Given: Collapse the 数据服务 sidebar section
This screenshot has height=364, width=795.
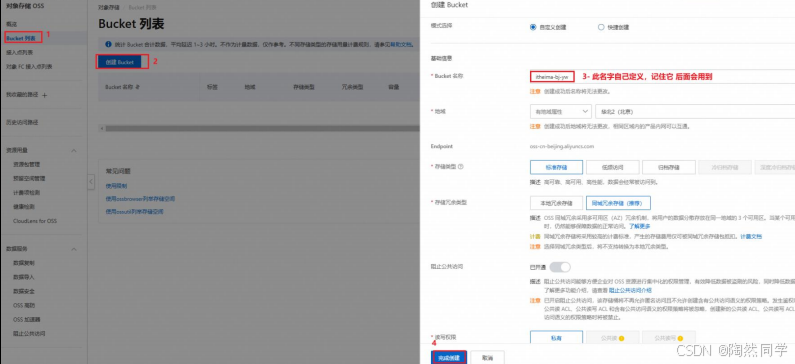Looking at the screenshot, I should coord(74,249).
